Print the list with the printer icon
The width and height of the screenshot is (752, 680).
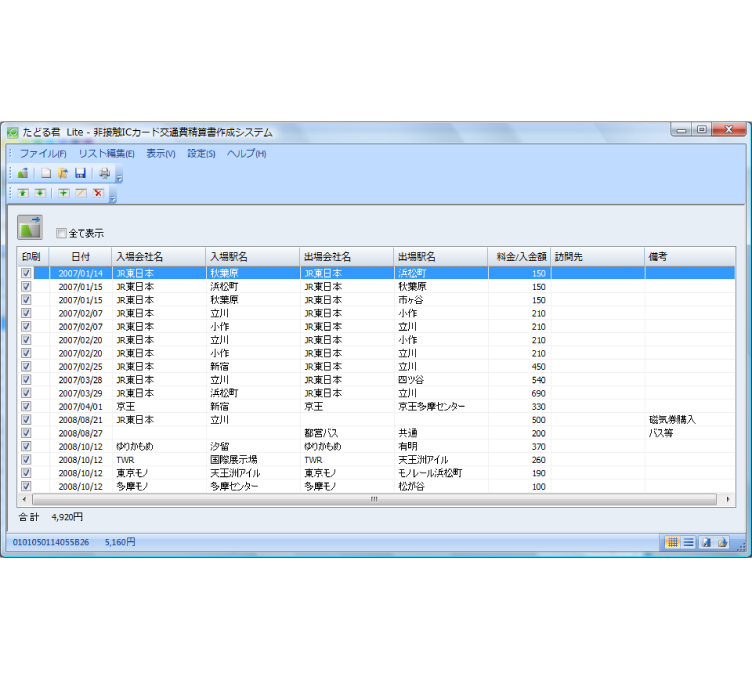coord(104,173)
